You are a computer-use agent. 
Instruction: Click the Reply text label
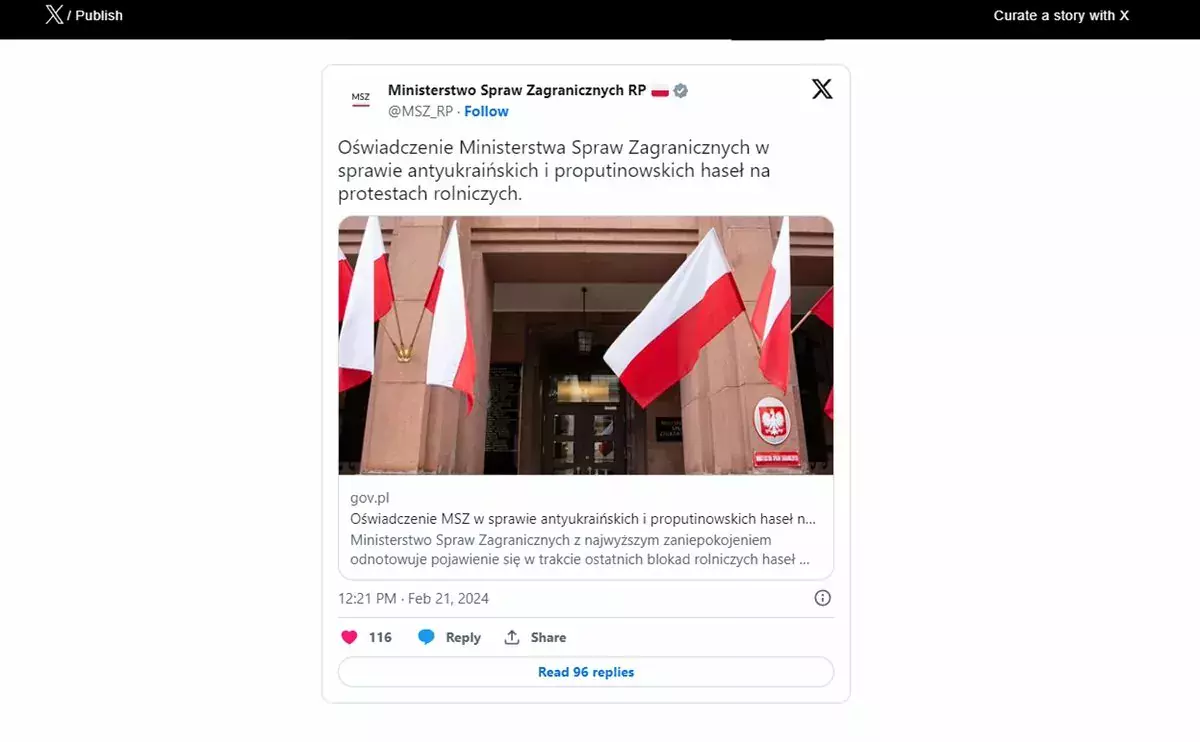click(x=463, y=637)
